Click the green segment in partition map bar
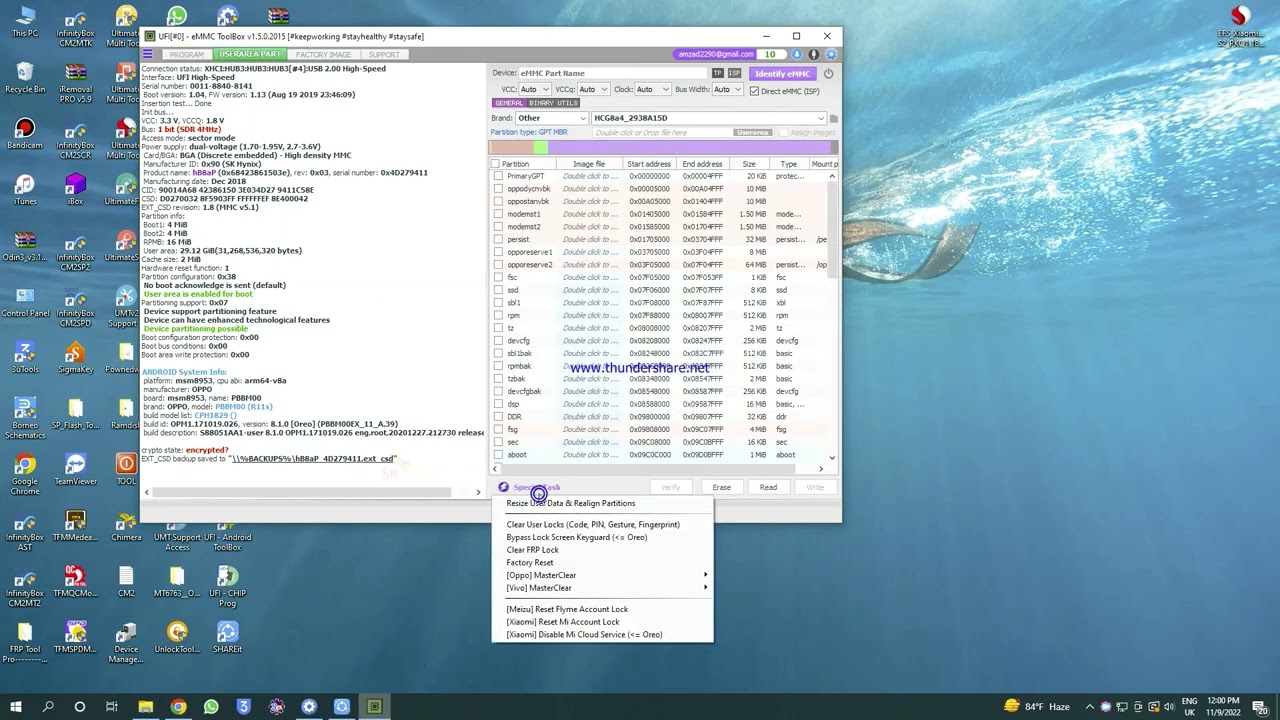The image size is (1280, 720). [541, 148]
